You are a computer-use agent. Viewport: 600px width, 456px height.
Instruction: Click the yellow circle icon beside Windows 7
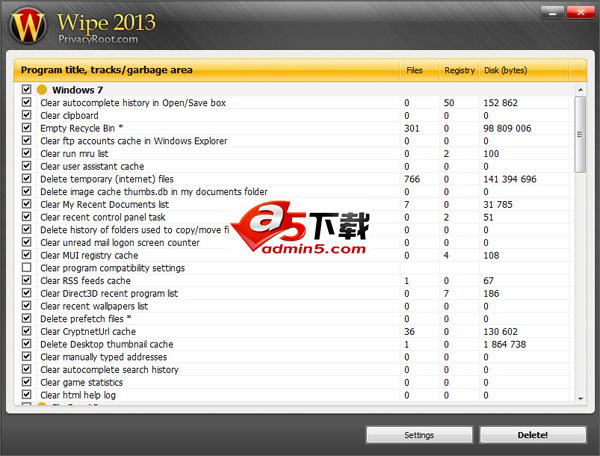[x=42, y=90]
